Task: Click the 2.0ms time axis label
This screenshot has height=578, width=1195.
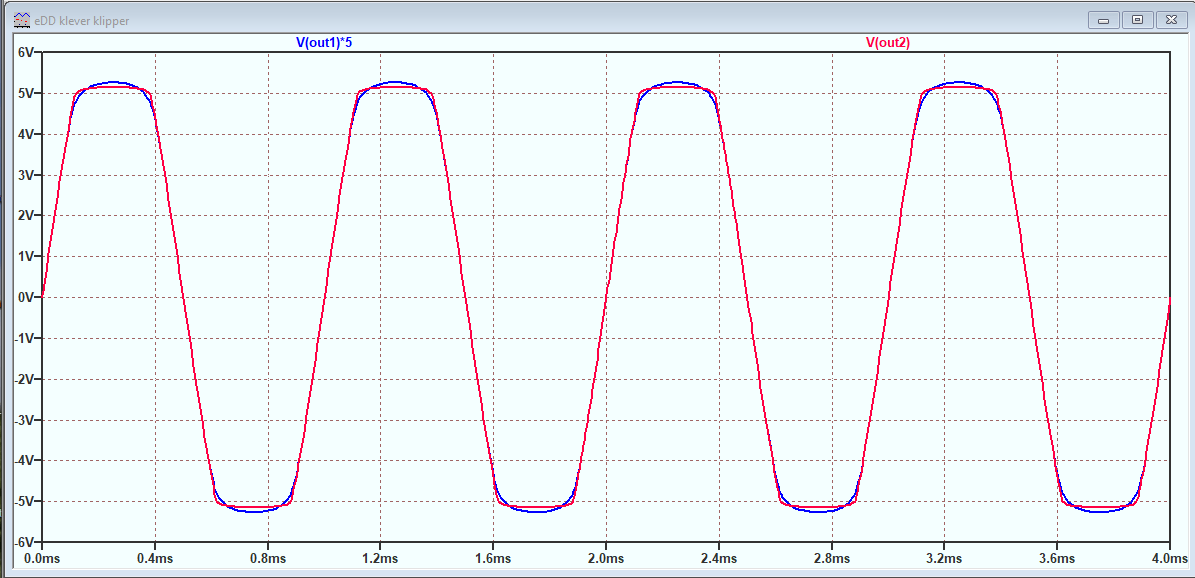Action: click(606, 559)
